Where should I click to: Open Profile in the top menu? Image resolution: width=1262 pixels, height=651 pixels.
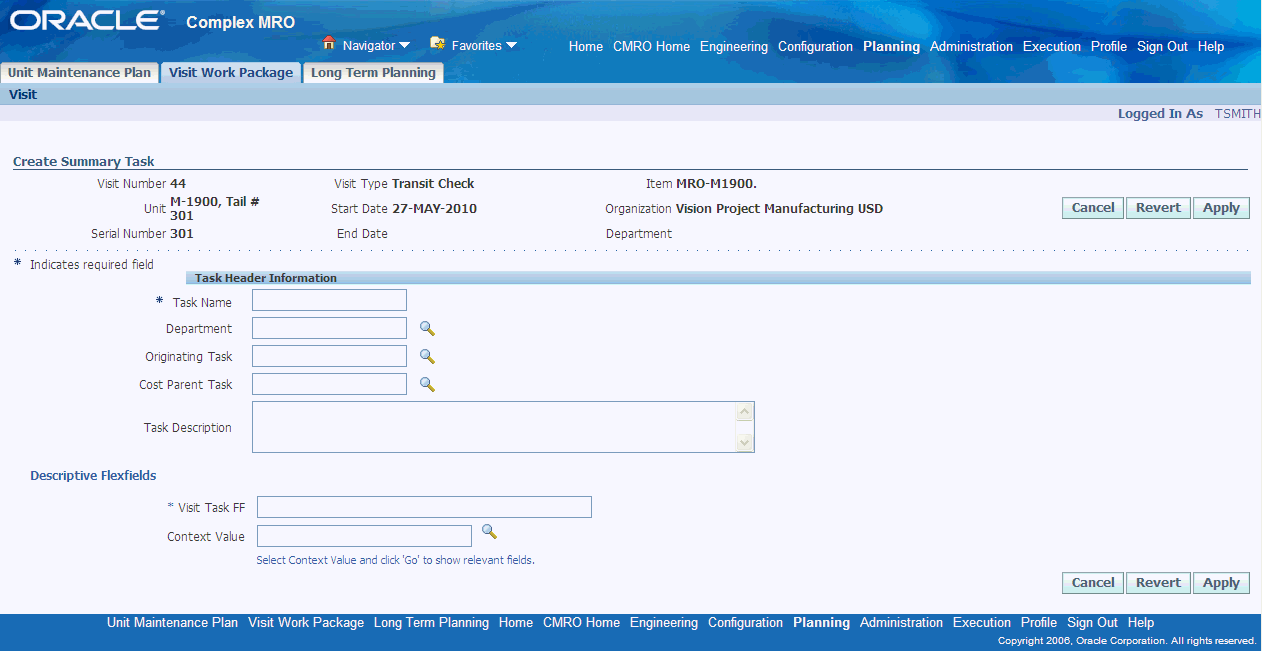[1109, 47]
